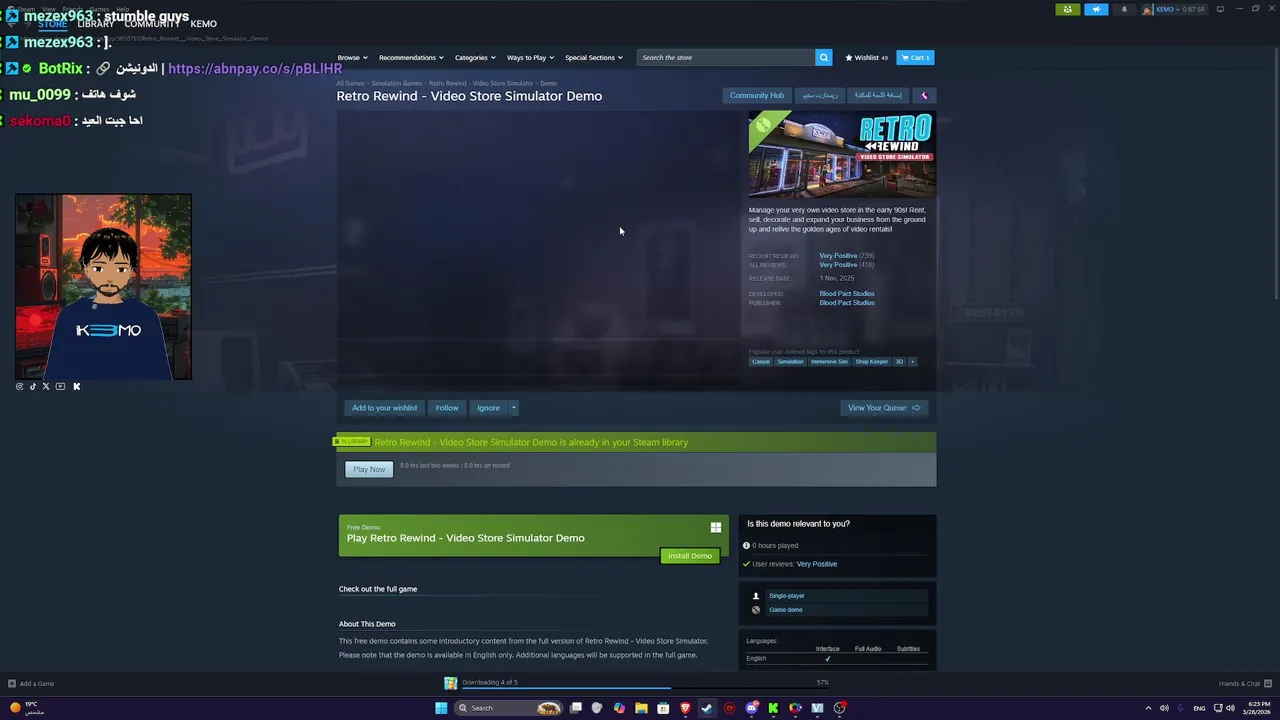The height and width of the screenshot is (720, 1280).
Task: Open the Help menu in Steam
Action: point(122,9)
